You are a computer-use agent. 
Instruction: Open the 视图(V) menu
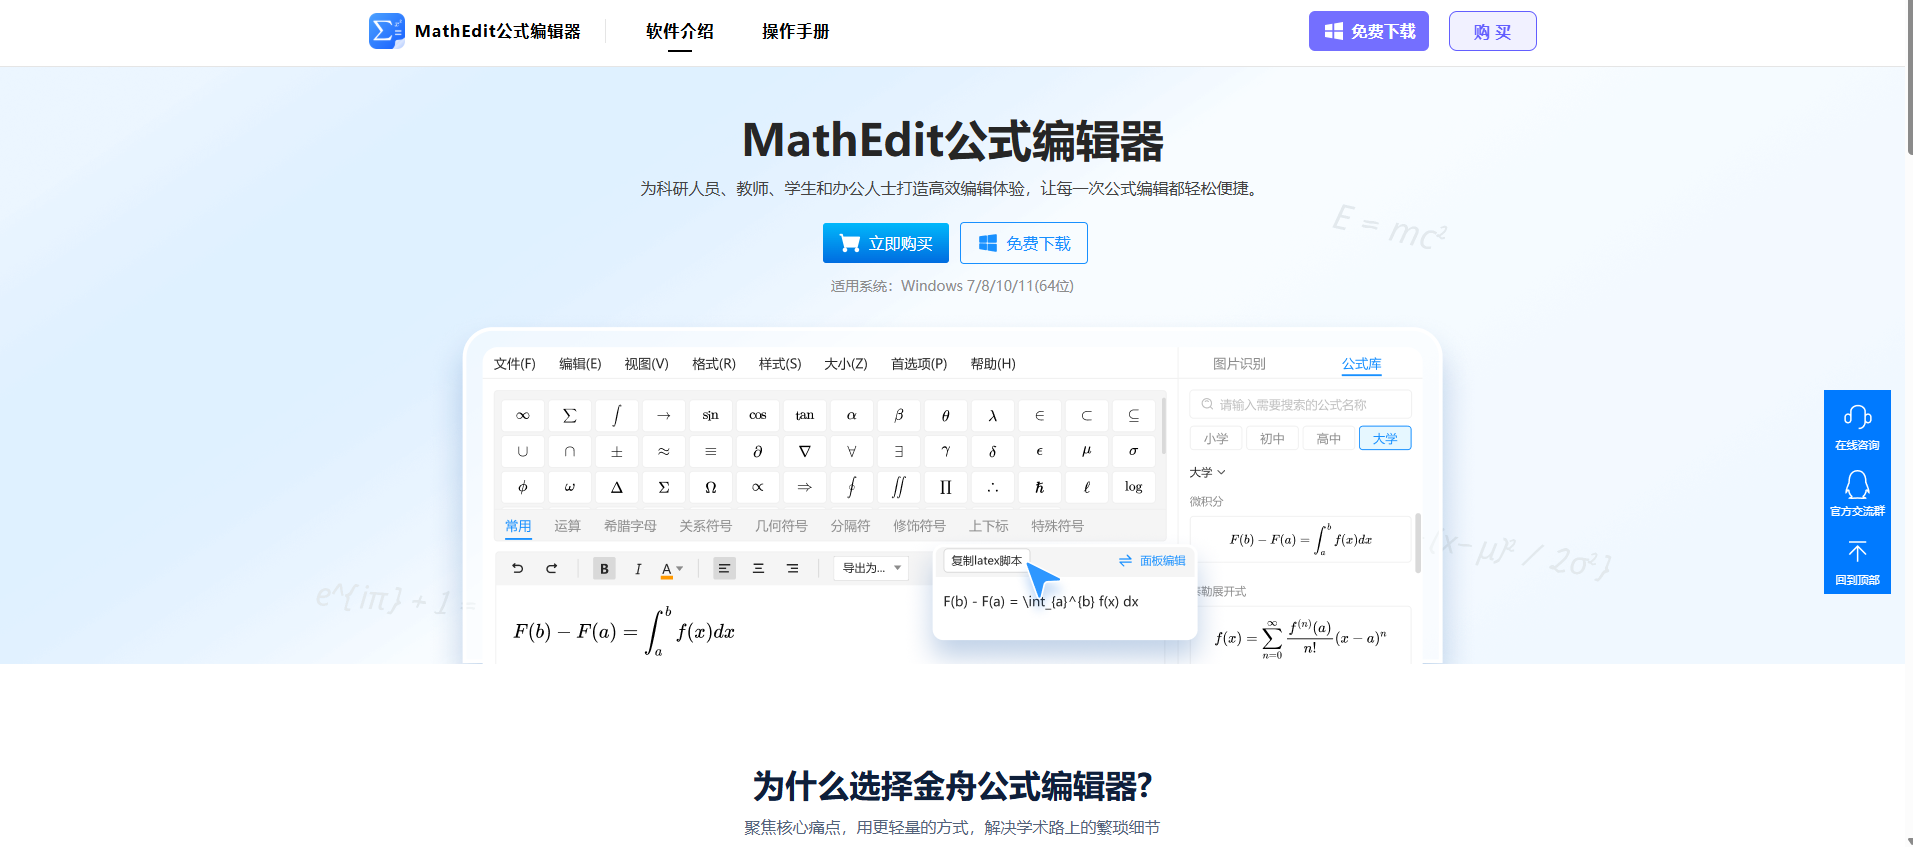pos(646,364)
